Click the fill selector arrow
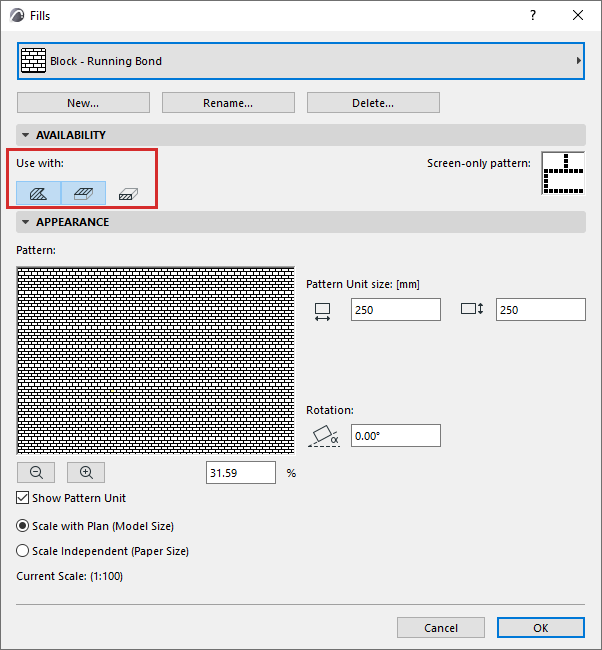This screenshot has width=602, height=650. [x=578, y=61]
